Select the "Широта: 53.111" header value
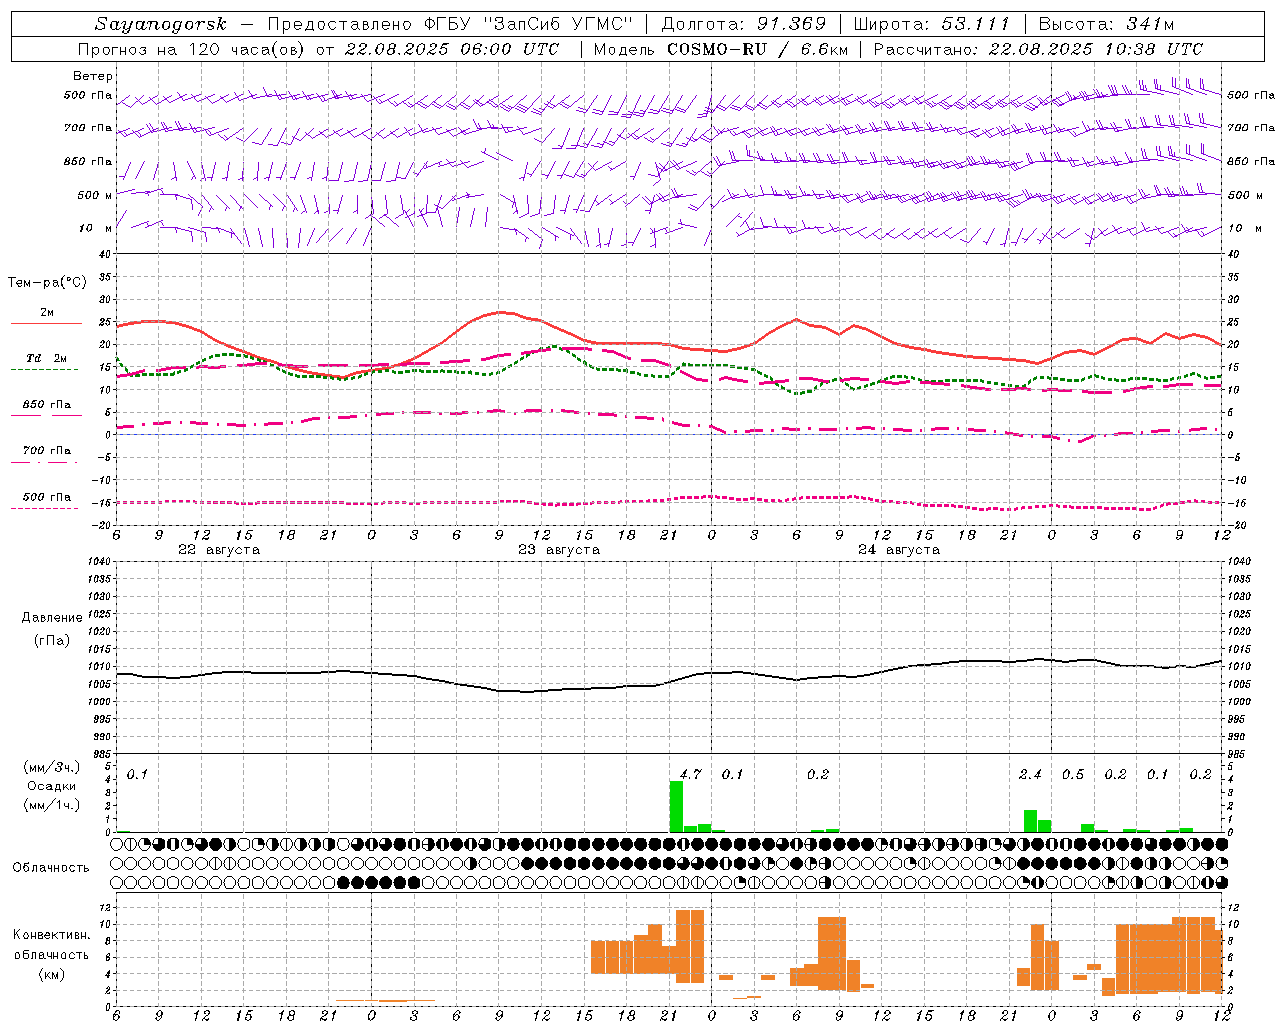The width and height of the screenshot is (1280, 1024). [x=933, y=24]
